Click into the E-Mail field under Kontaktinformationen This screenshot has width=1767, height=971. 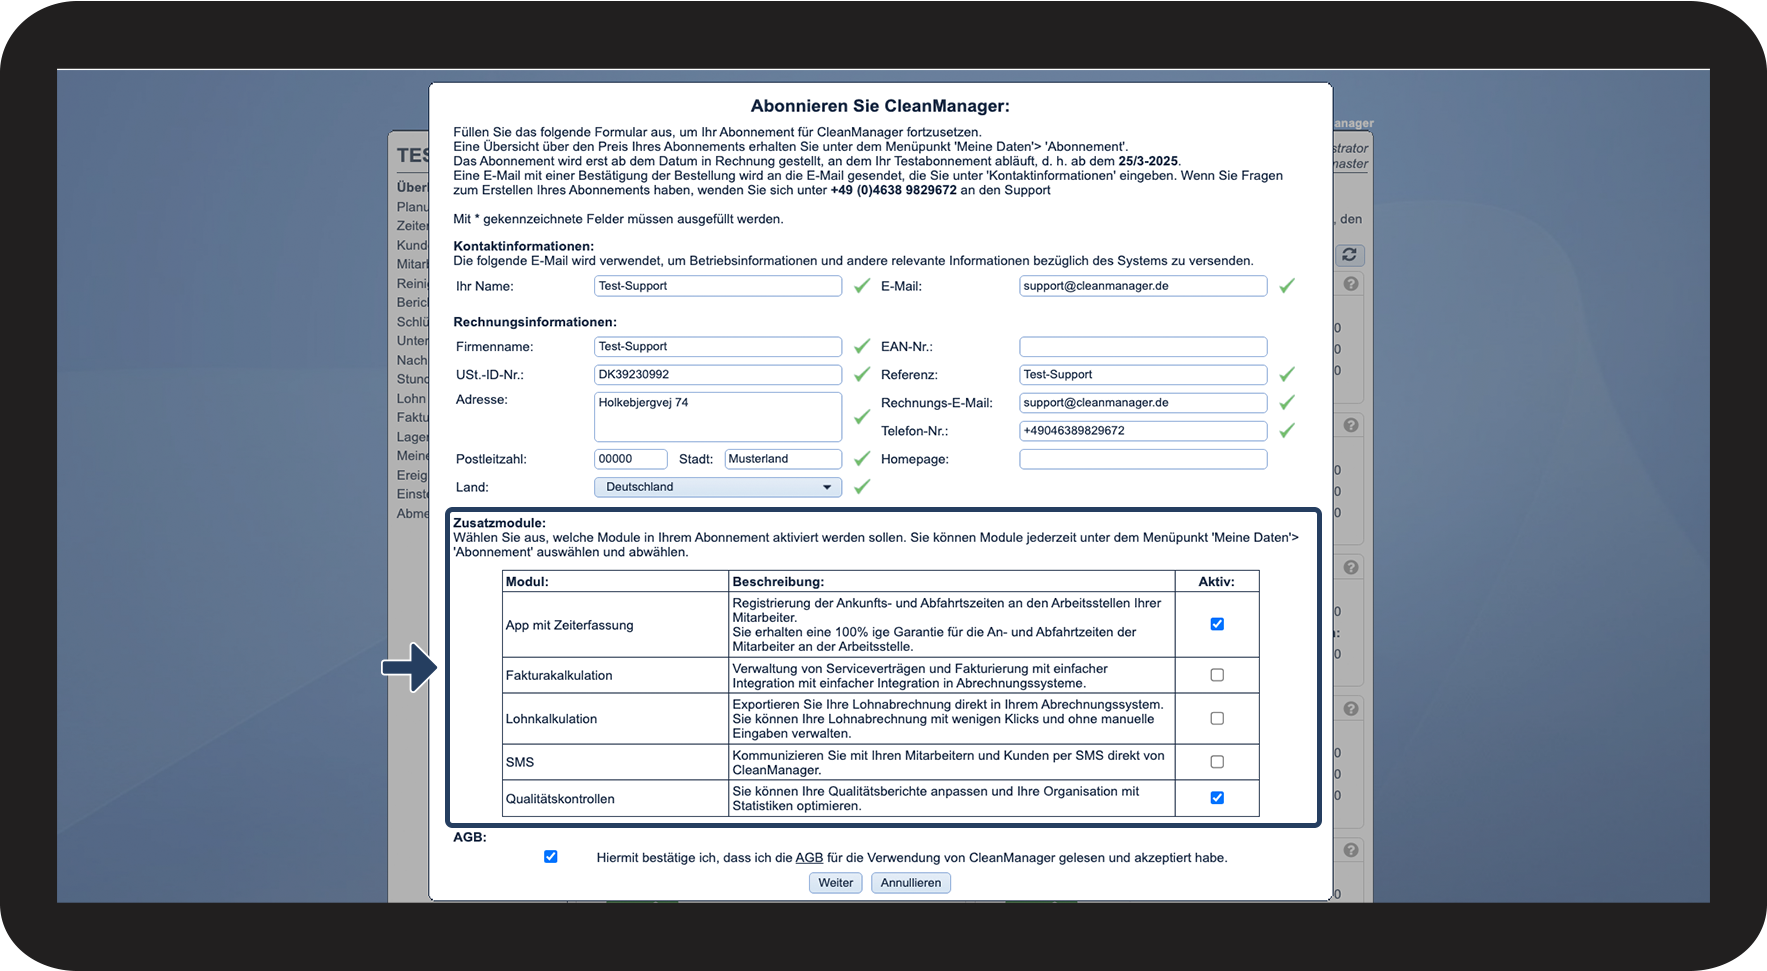tap(1143, 286)
